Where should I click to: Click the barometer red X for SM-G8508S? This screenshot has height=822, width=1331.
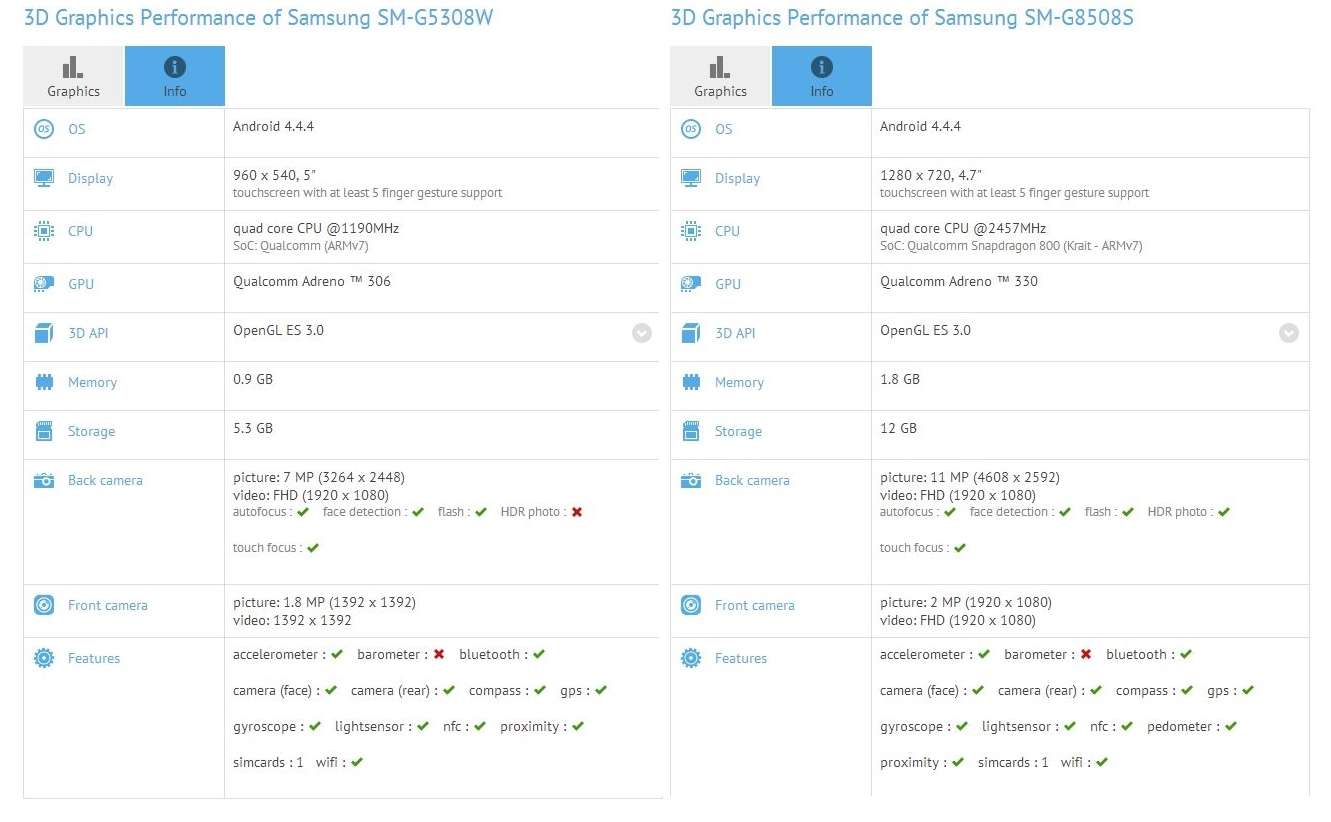click(1086, 655)
